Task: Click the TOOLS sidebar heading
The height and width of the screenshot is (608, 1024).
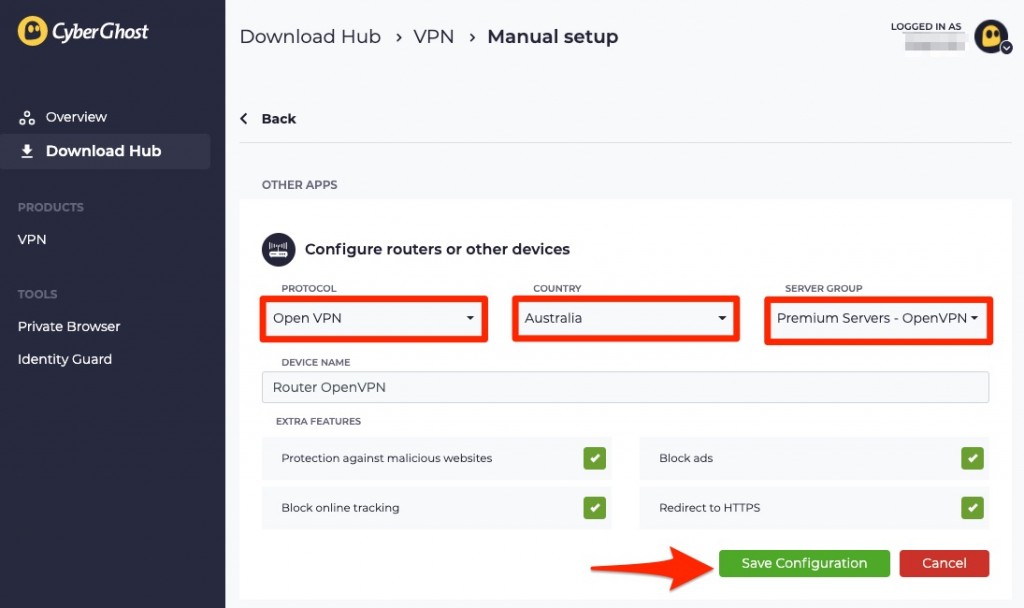Action: pos(37,295)
